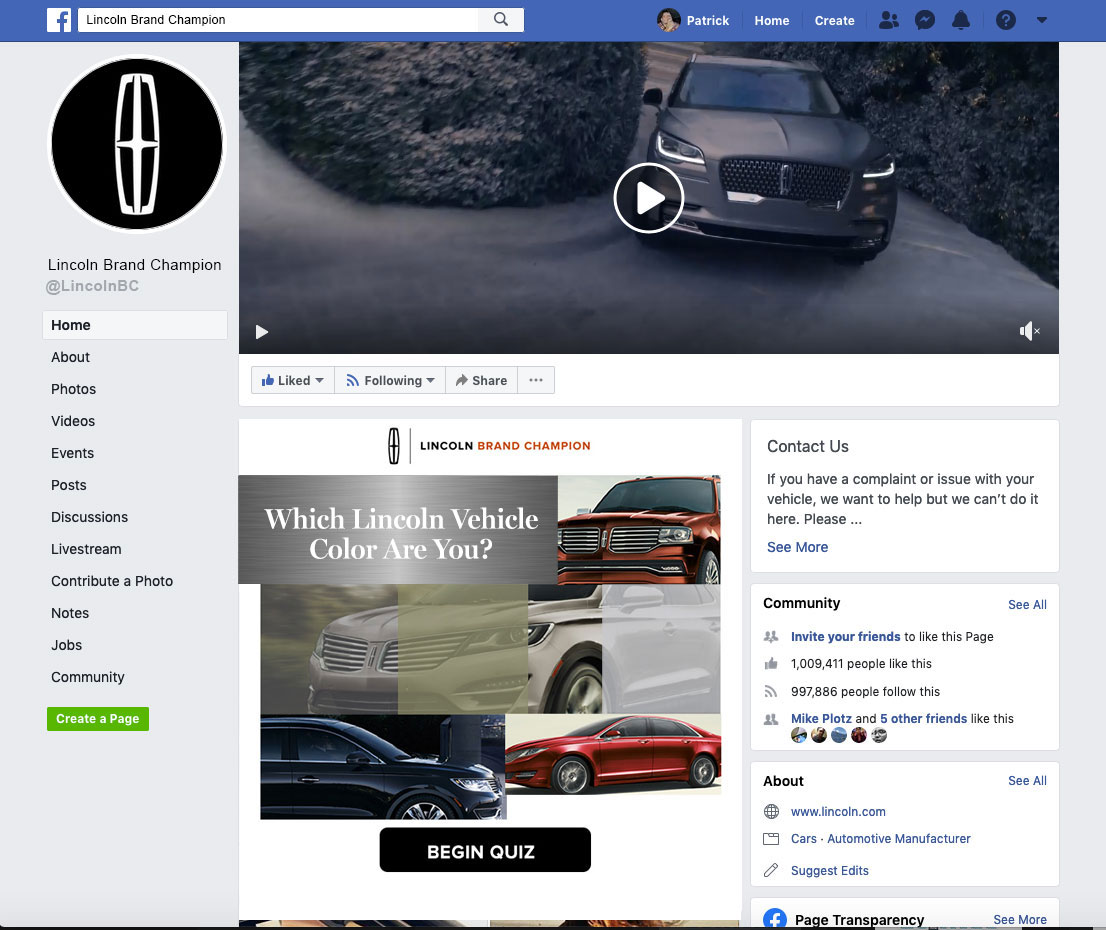Click Home in the top navigation bar
The image size is (1106, 930).
pyautogui.click(x=772, y=20)
